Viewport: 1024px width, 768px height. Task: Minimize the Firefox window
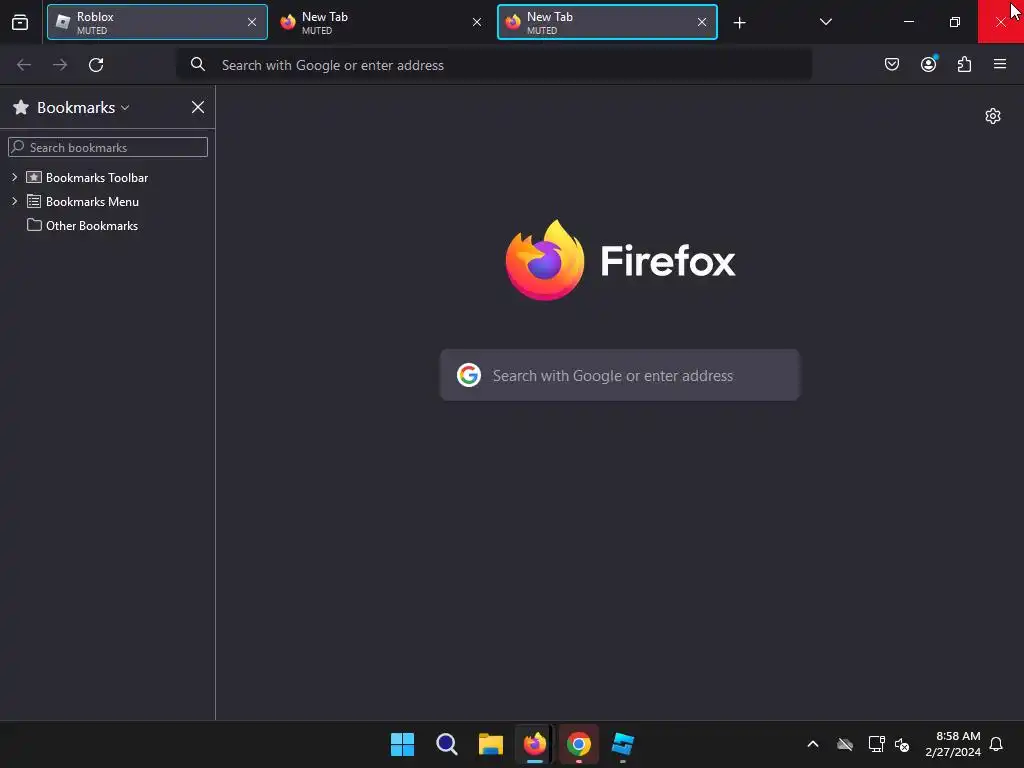(x=909, y=22)
